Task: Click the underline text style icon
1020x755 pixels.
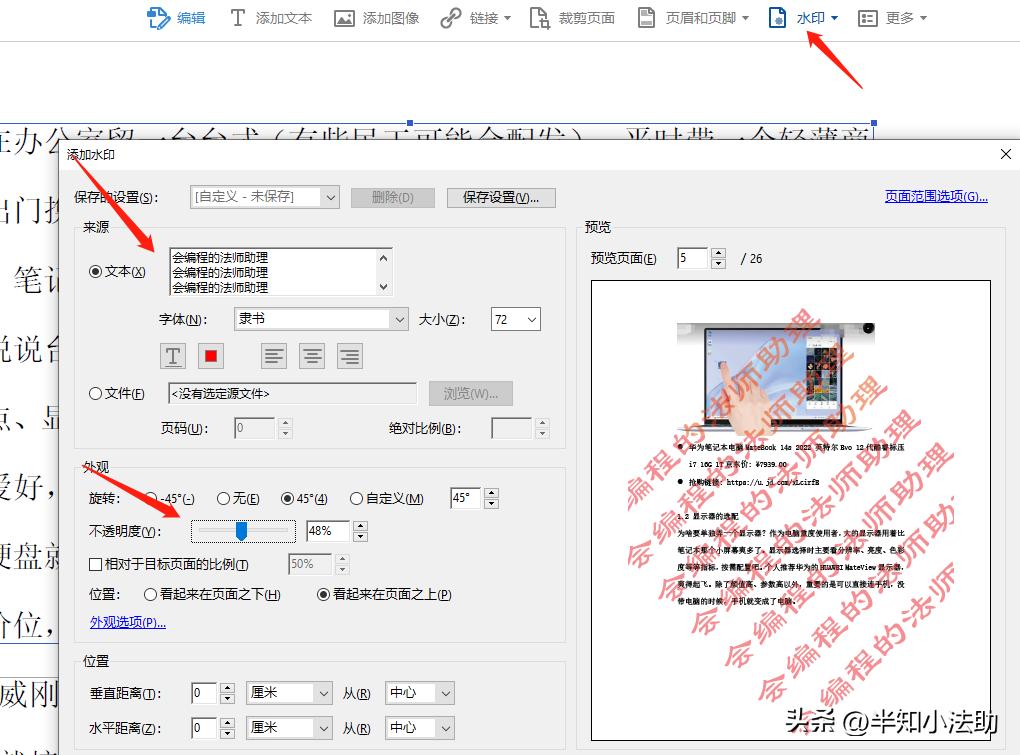Action: tap(172, 355)
